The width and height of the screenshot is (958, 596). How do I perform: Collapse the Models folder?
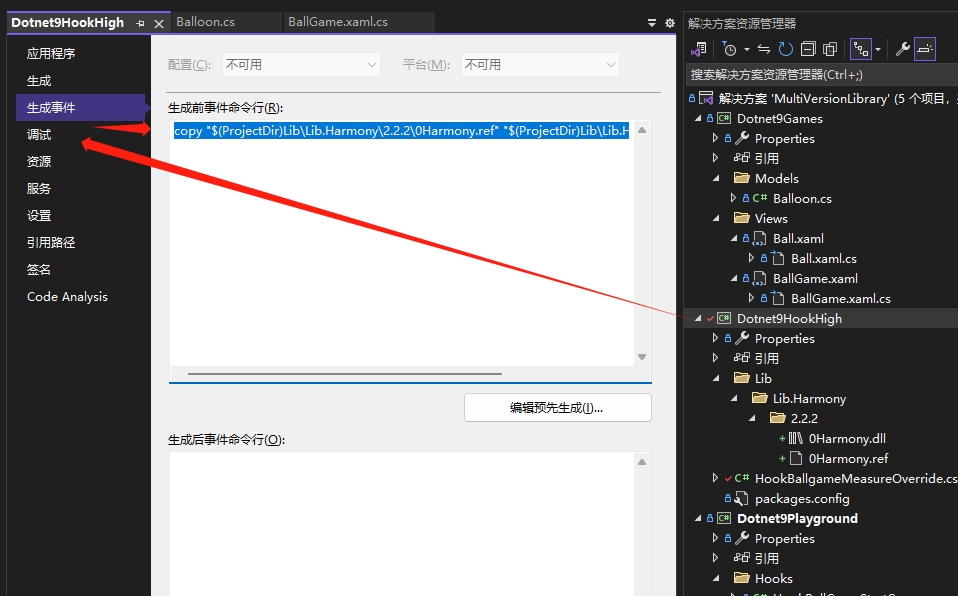[716, 178]
